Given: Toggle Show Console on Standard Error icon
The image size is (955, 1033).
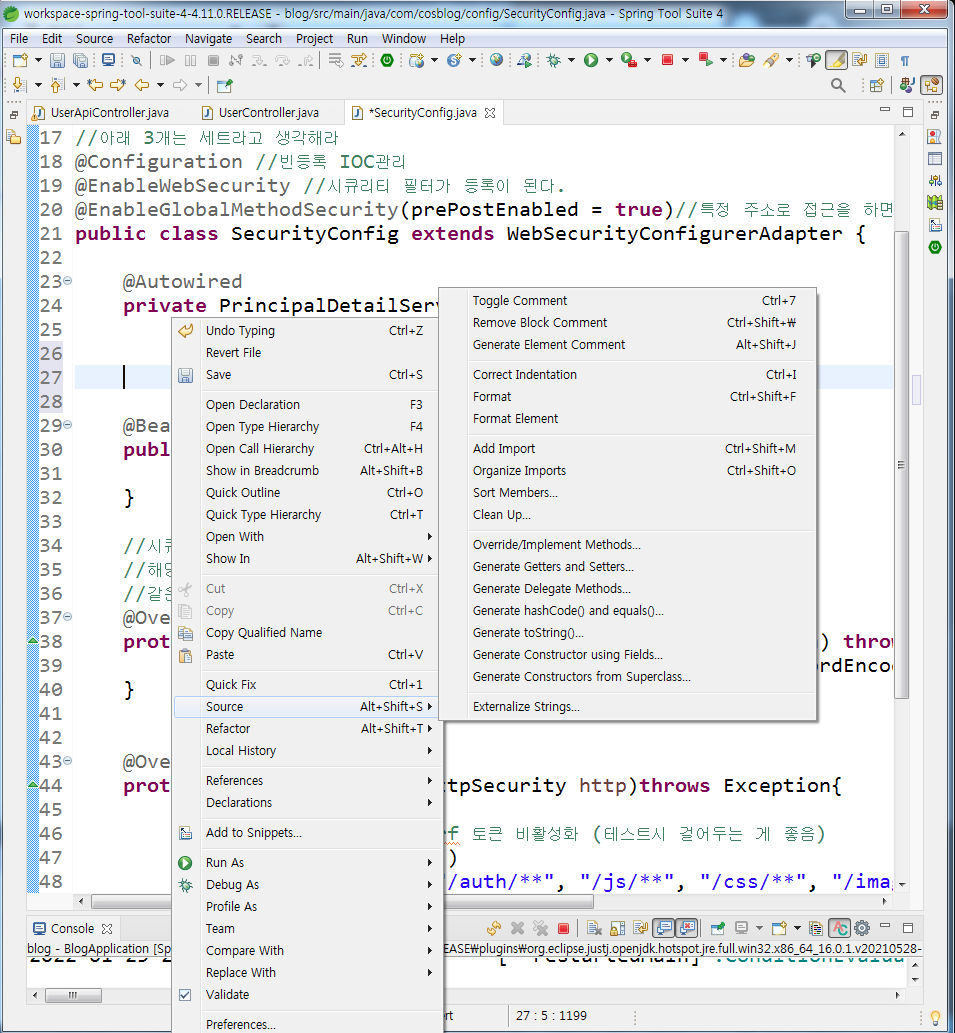Looking at the screenshot, I should [x=688, y=928].
